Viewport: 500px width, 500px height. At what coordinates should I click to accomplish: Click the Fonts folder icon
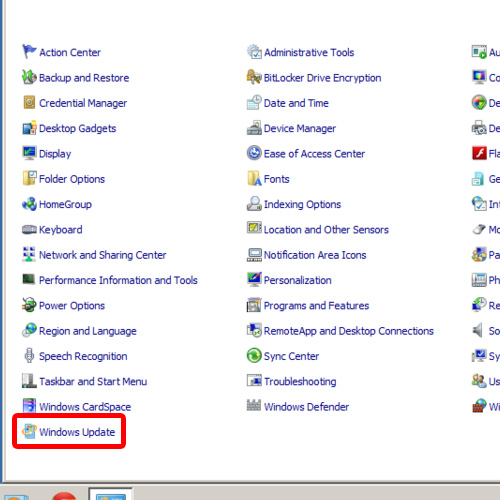(x=254, y=179)
